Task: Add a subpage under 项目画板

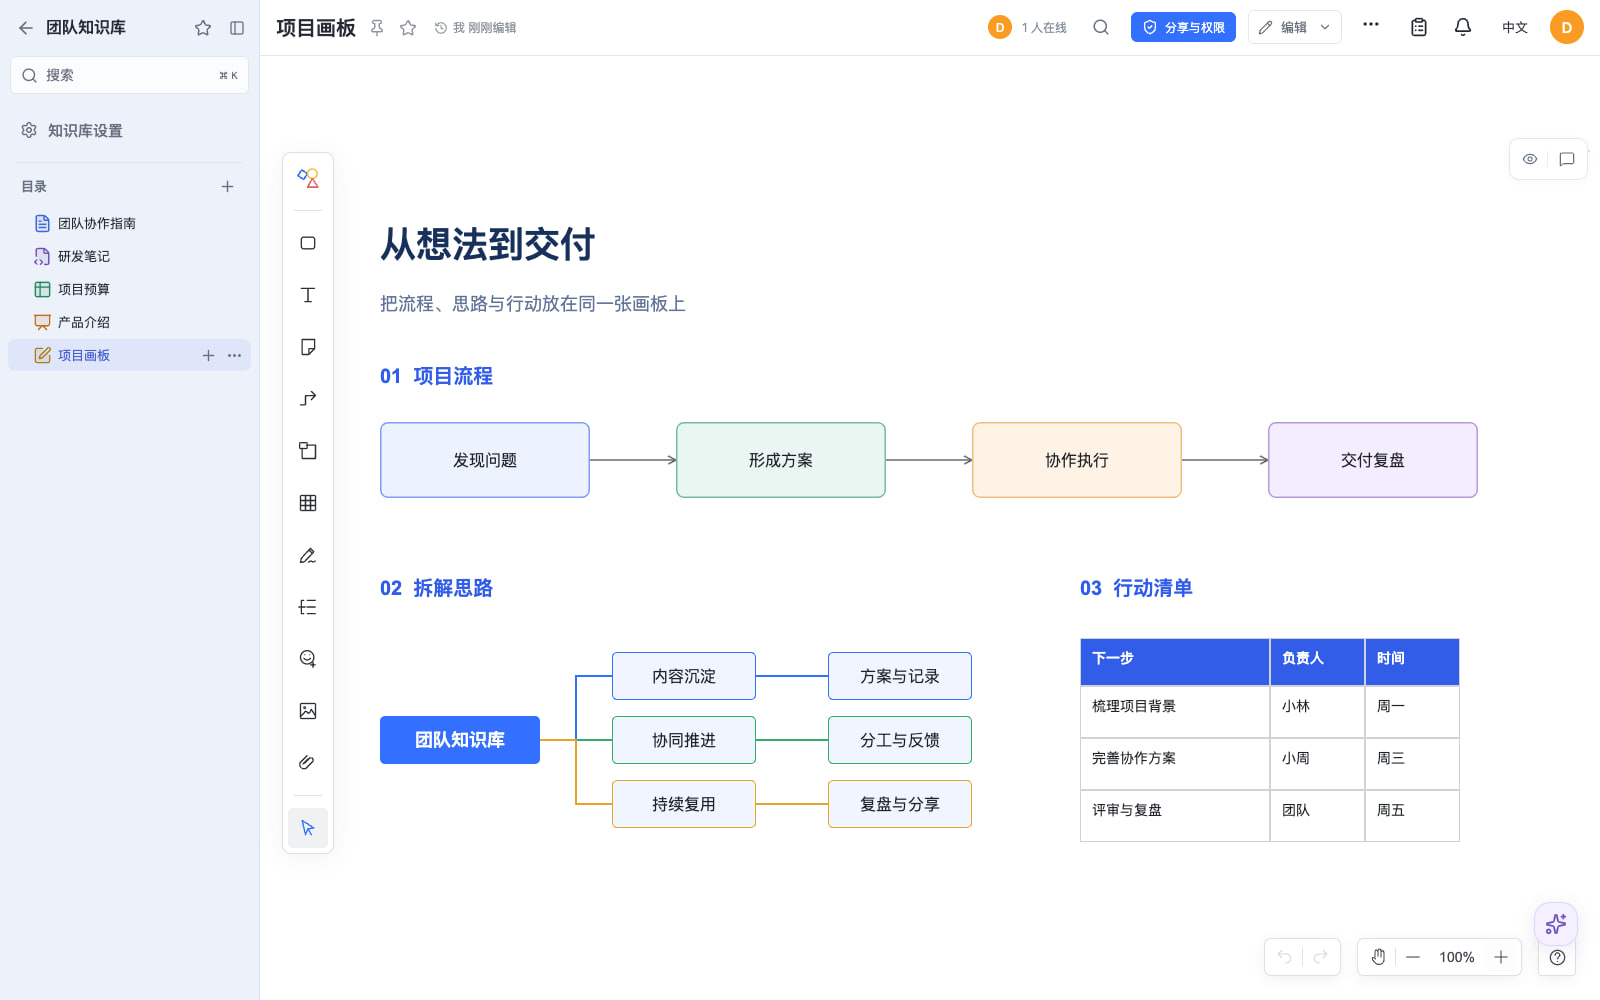Action: [208, 355]
